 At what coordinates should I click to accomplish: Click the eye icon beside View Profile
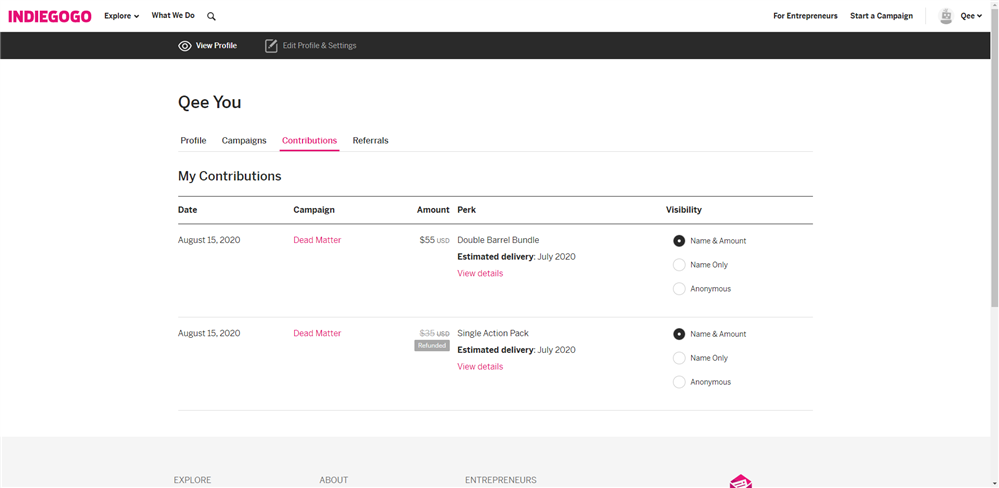tap(185, 46)
